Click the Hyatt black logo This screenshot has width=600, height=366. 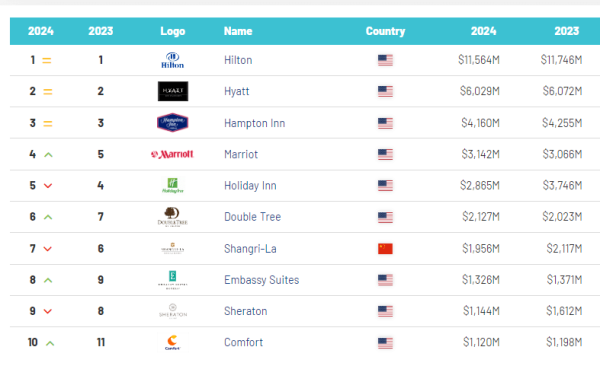173,91
